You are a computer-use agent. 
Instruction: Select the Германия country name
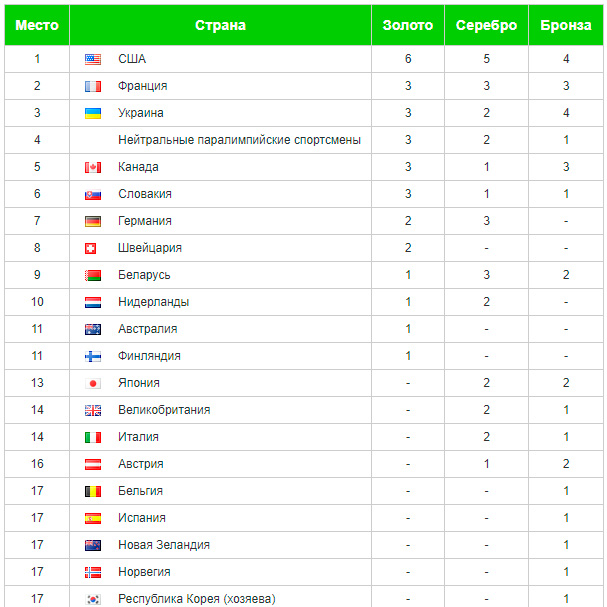click(145, 221)
